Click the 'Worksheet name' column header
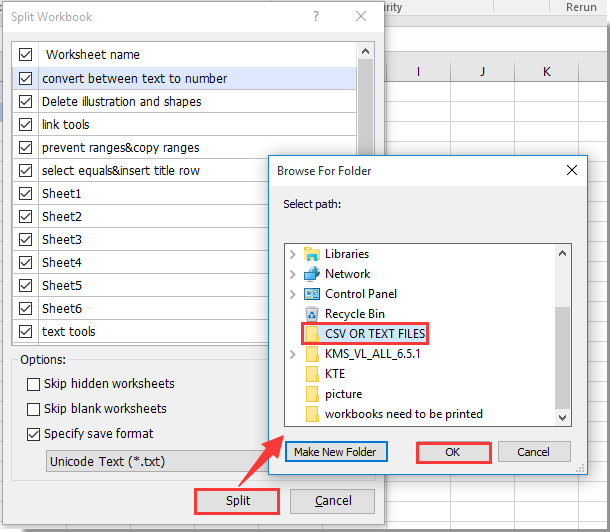Viewport: 610px width, 532px height. point(93,54)
